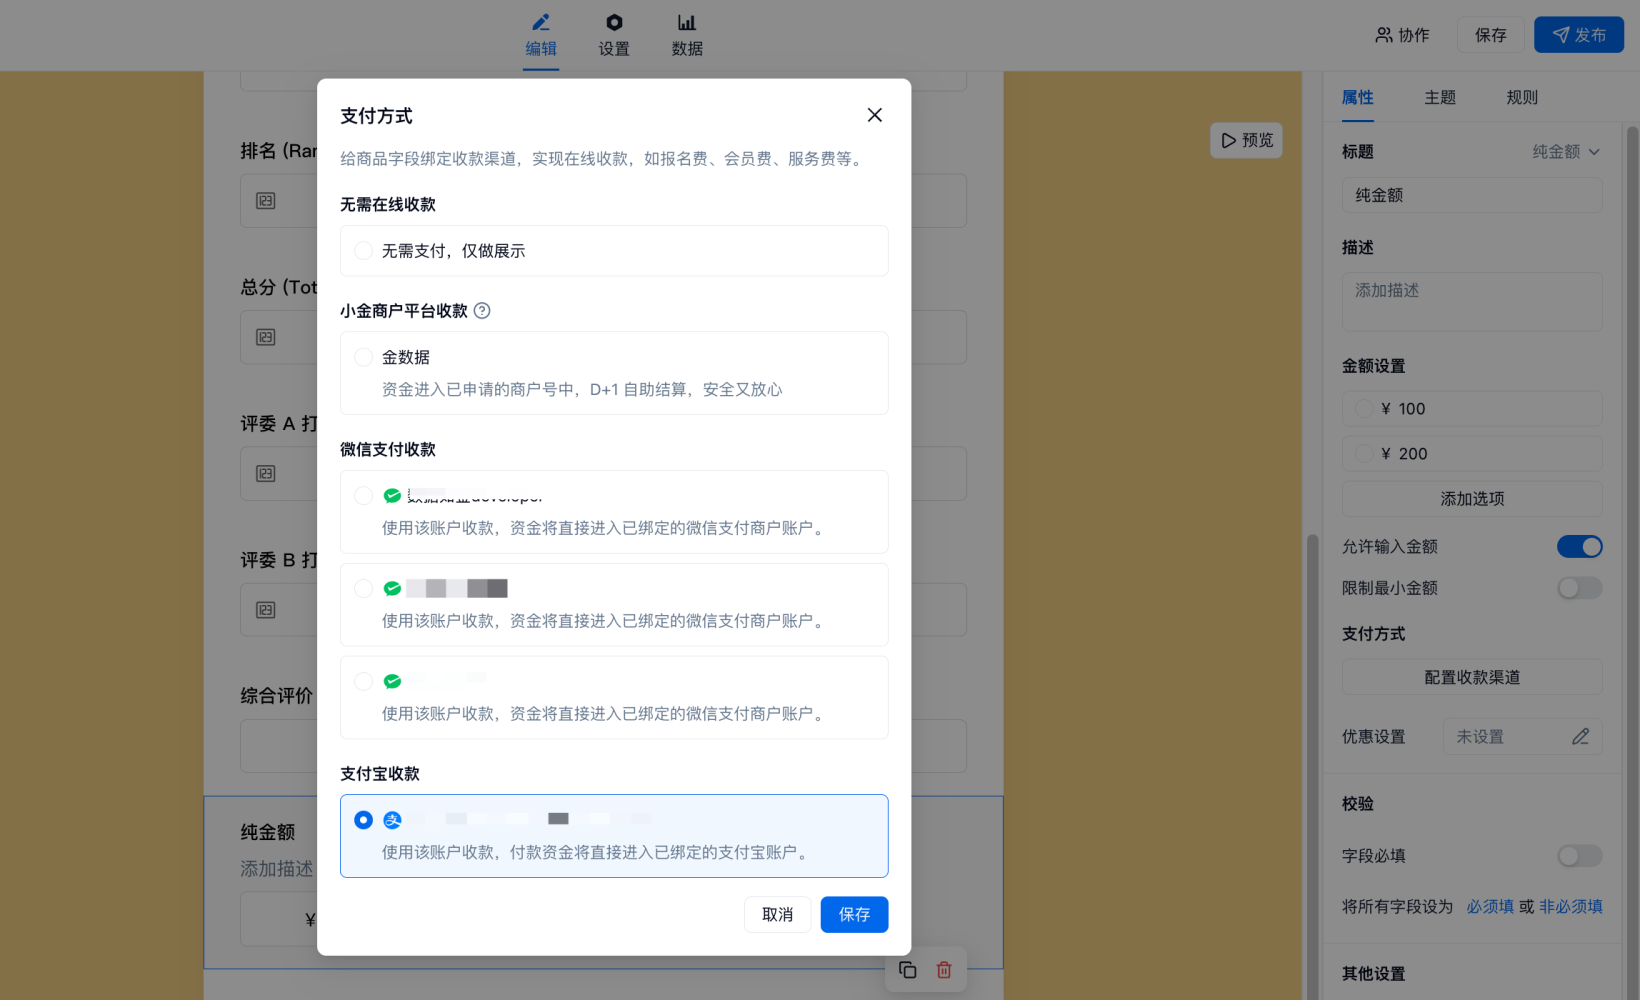Close the 支付方式 dialog with X
This screenshot has height=1000, width=1640.
point(874,115)
